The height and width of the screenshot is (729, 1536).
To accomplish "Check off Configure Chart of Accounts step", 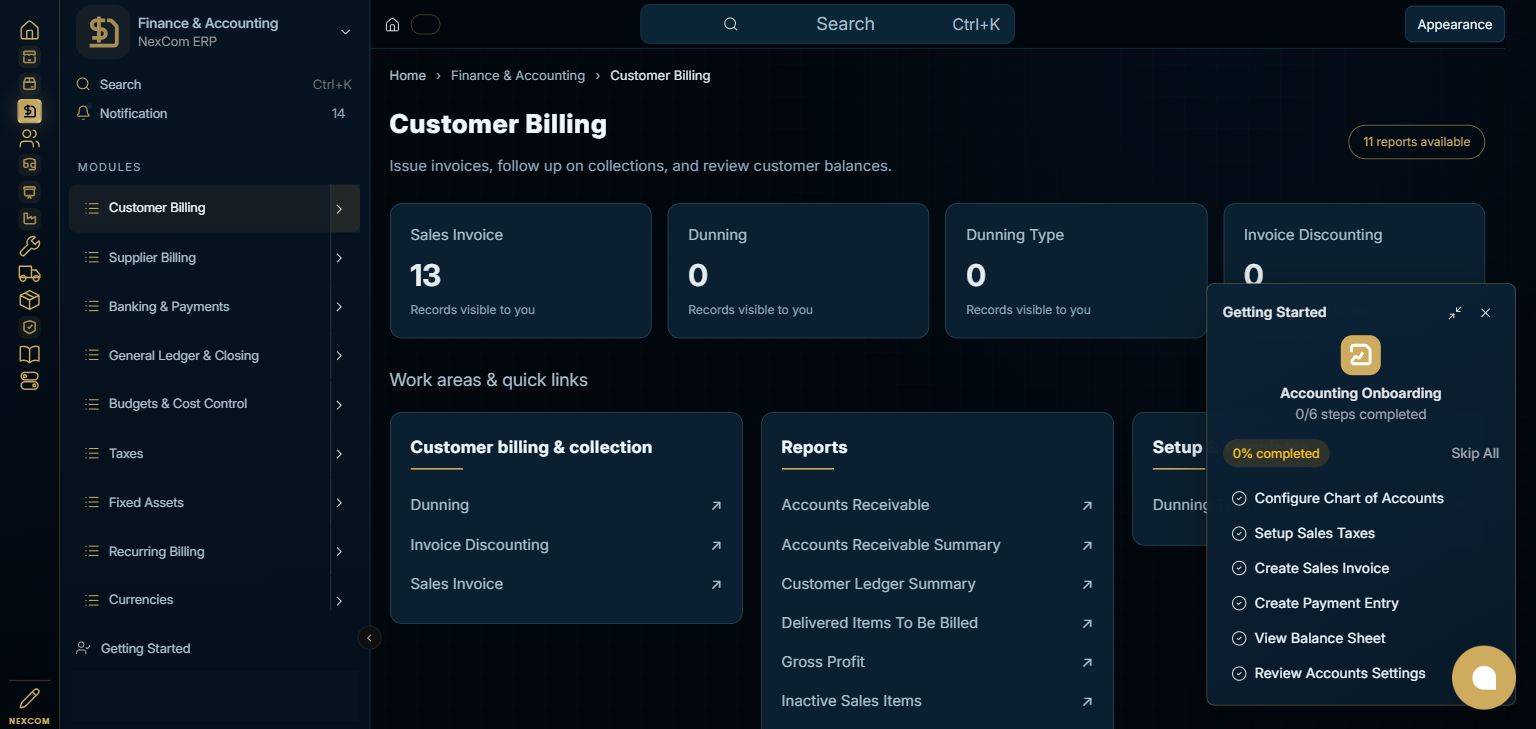I will coord(1239,498).
